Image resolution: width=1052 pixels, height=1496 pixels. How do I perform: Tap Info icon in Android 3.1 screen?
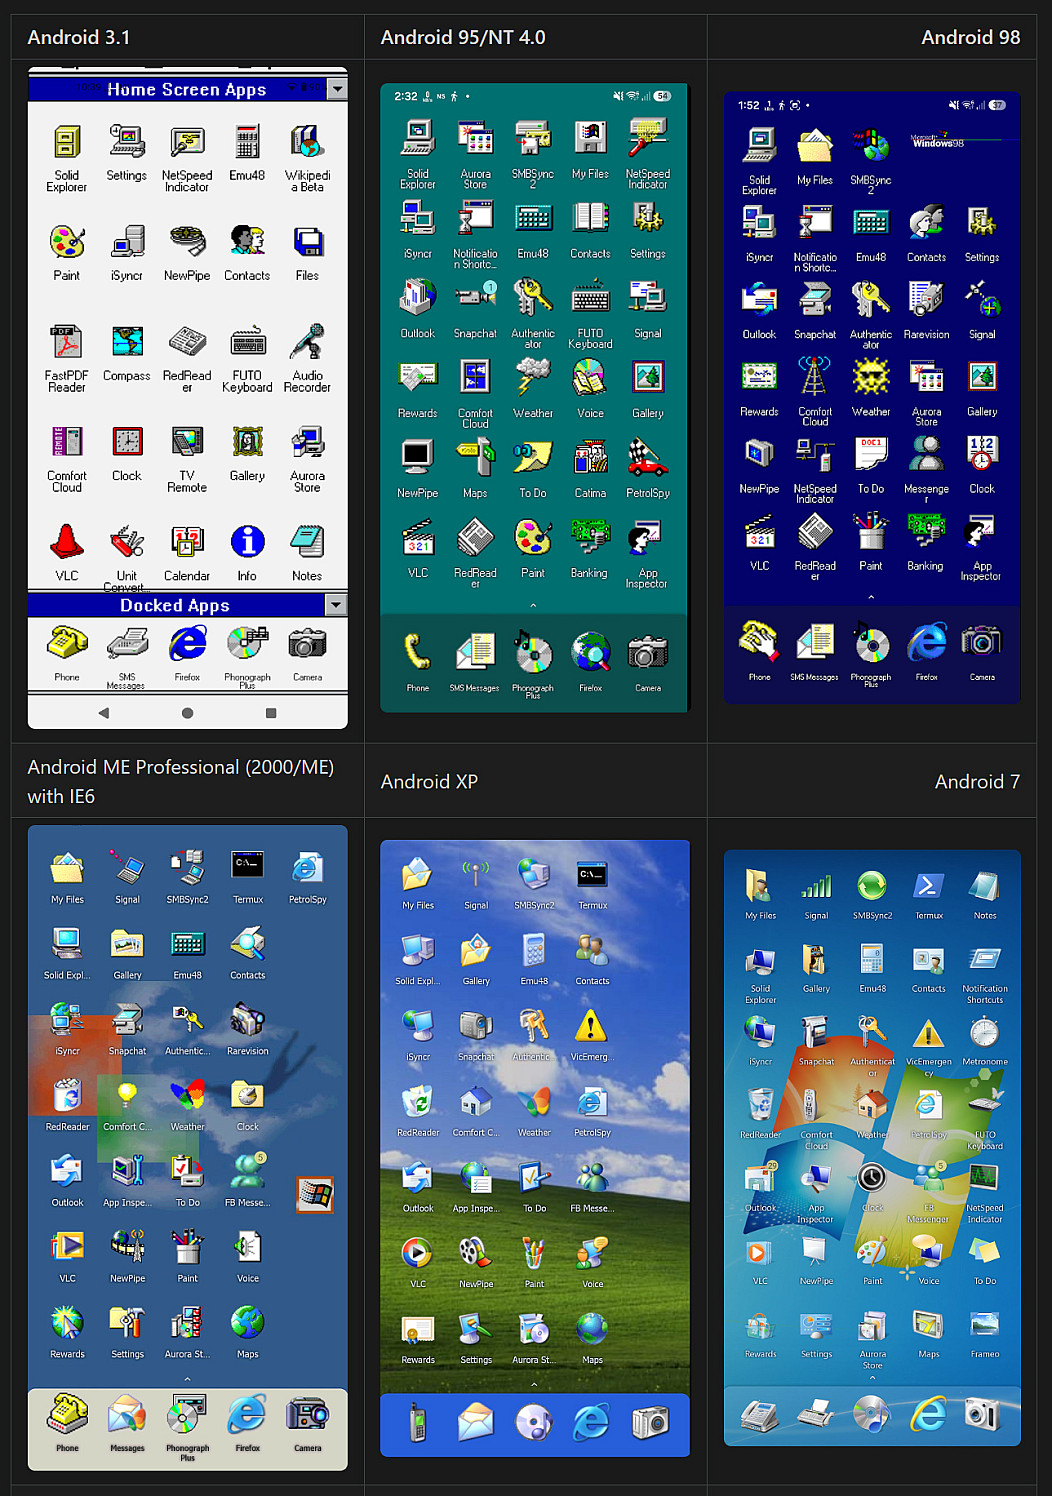(x=247, y=542)
